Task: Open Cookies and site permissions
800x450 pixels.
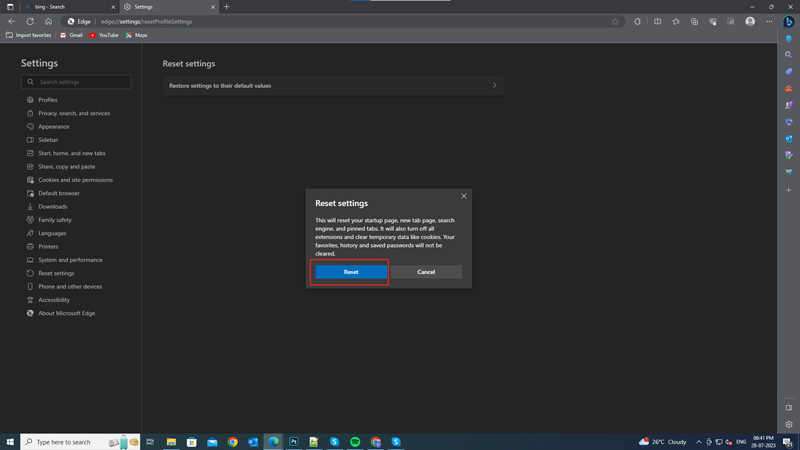Action: tap(76, 180)
